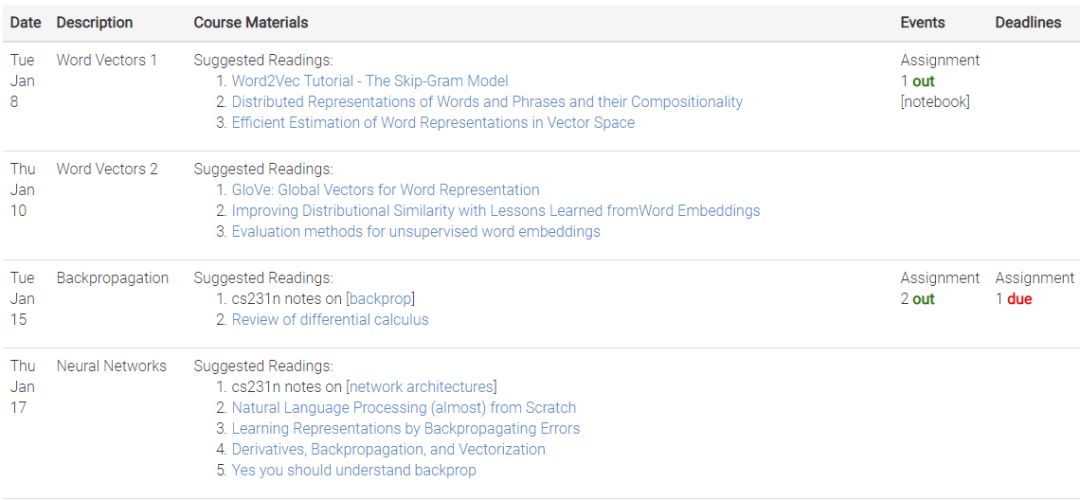The height and width of the screenshot is (500, 1080).
Task: Open Learning Representations by Backpropagating Errors
Action: tap(405, 429)
